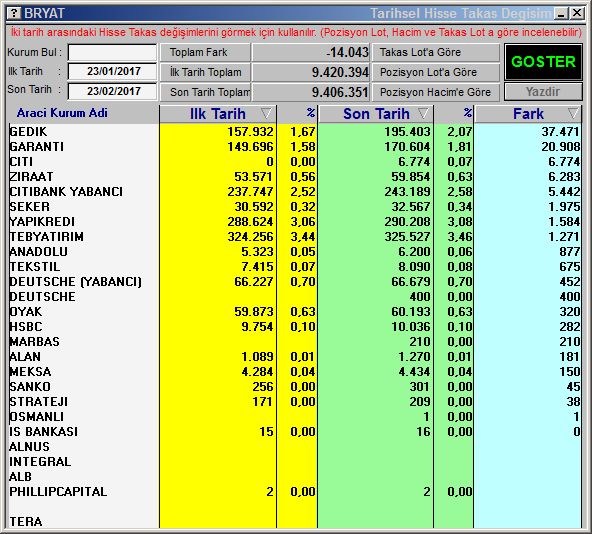Select the SEKER row name
The height and width of the screenshot is (534, 592).
[x=29, y=207]
